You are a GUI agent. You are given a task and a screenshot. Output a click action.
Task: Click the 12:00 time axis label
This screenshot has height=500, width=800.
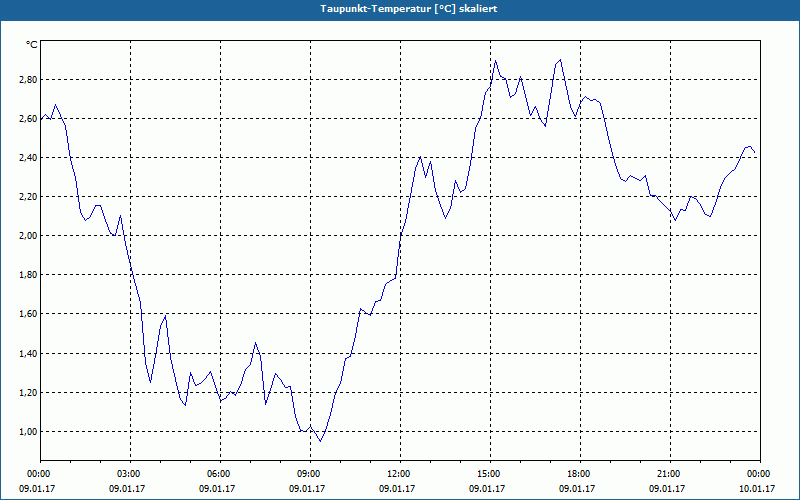click(400, 474)
